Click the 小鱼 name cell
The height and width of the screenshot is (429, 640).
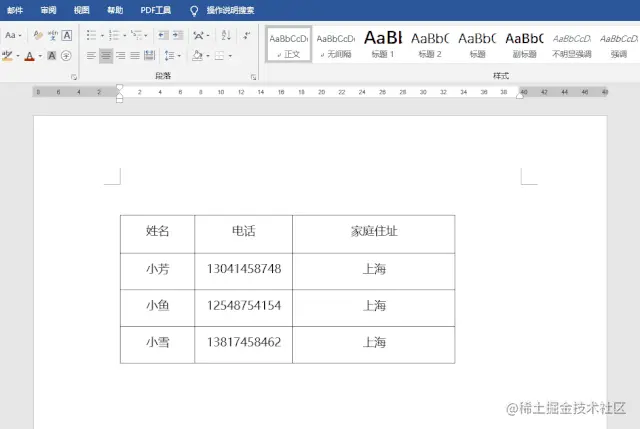[x=158, y=308]
